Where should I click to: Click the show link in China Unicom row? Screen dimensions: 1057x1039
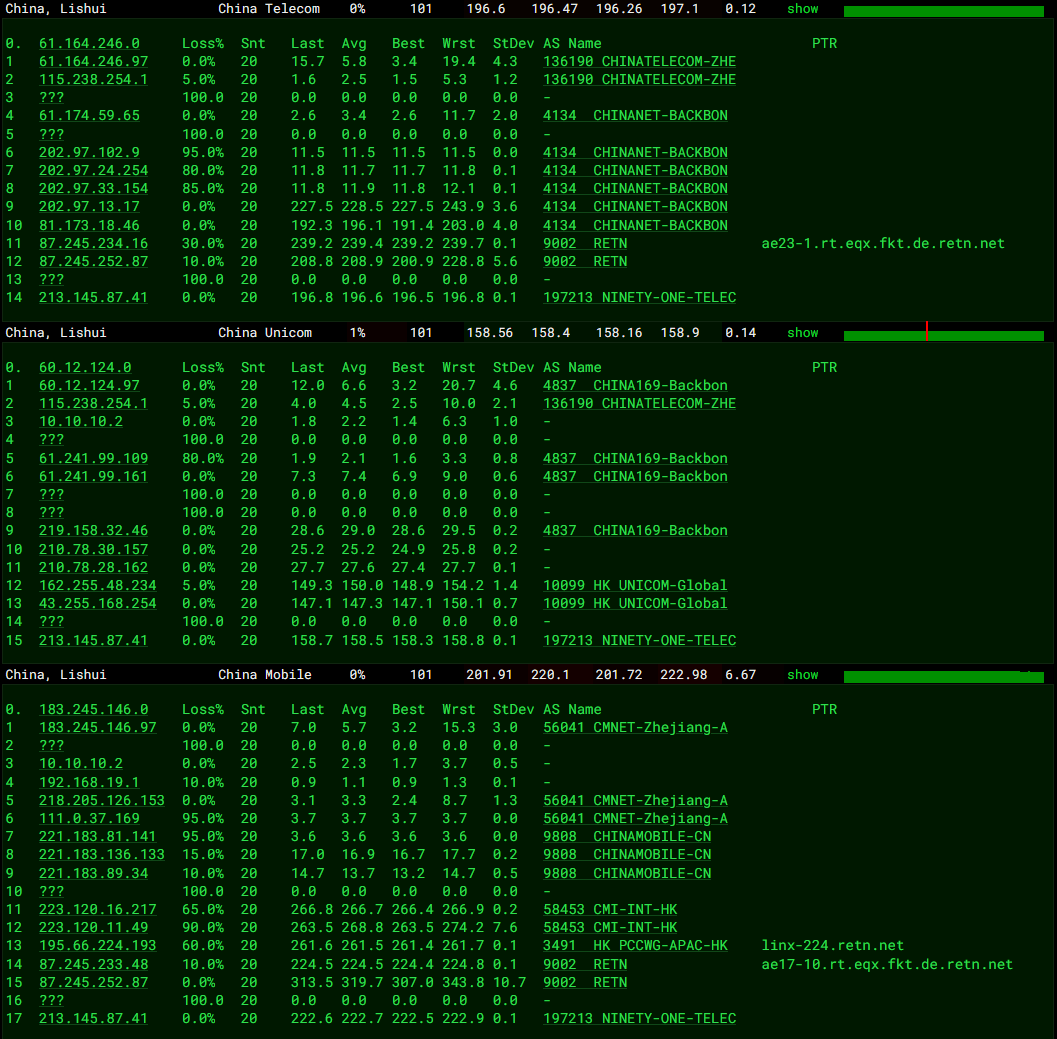pyautogui.click(x=802, y=332)
